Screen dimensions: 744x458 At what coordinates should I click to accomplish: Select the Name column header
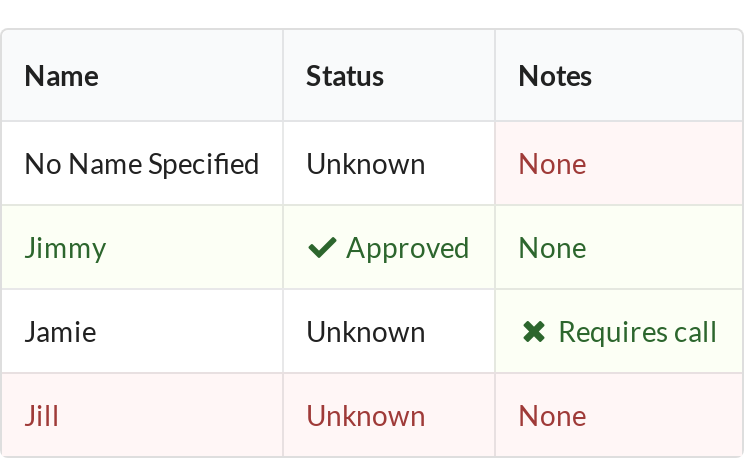pos(62,76)
